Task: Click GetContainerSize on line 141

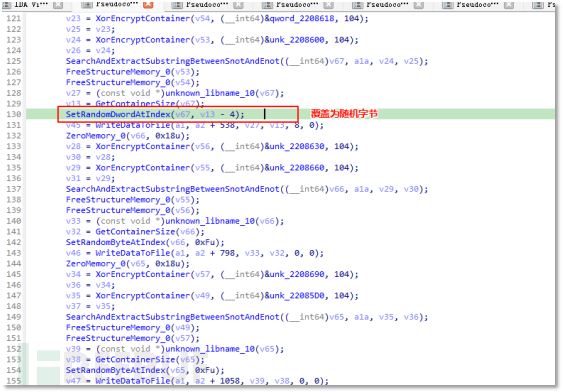Action: [135, 232]
